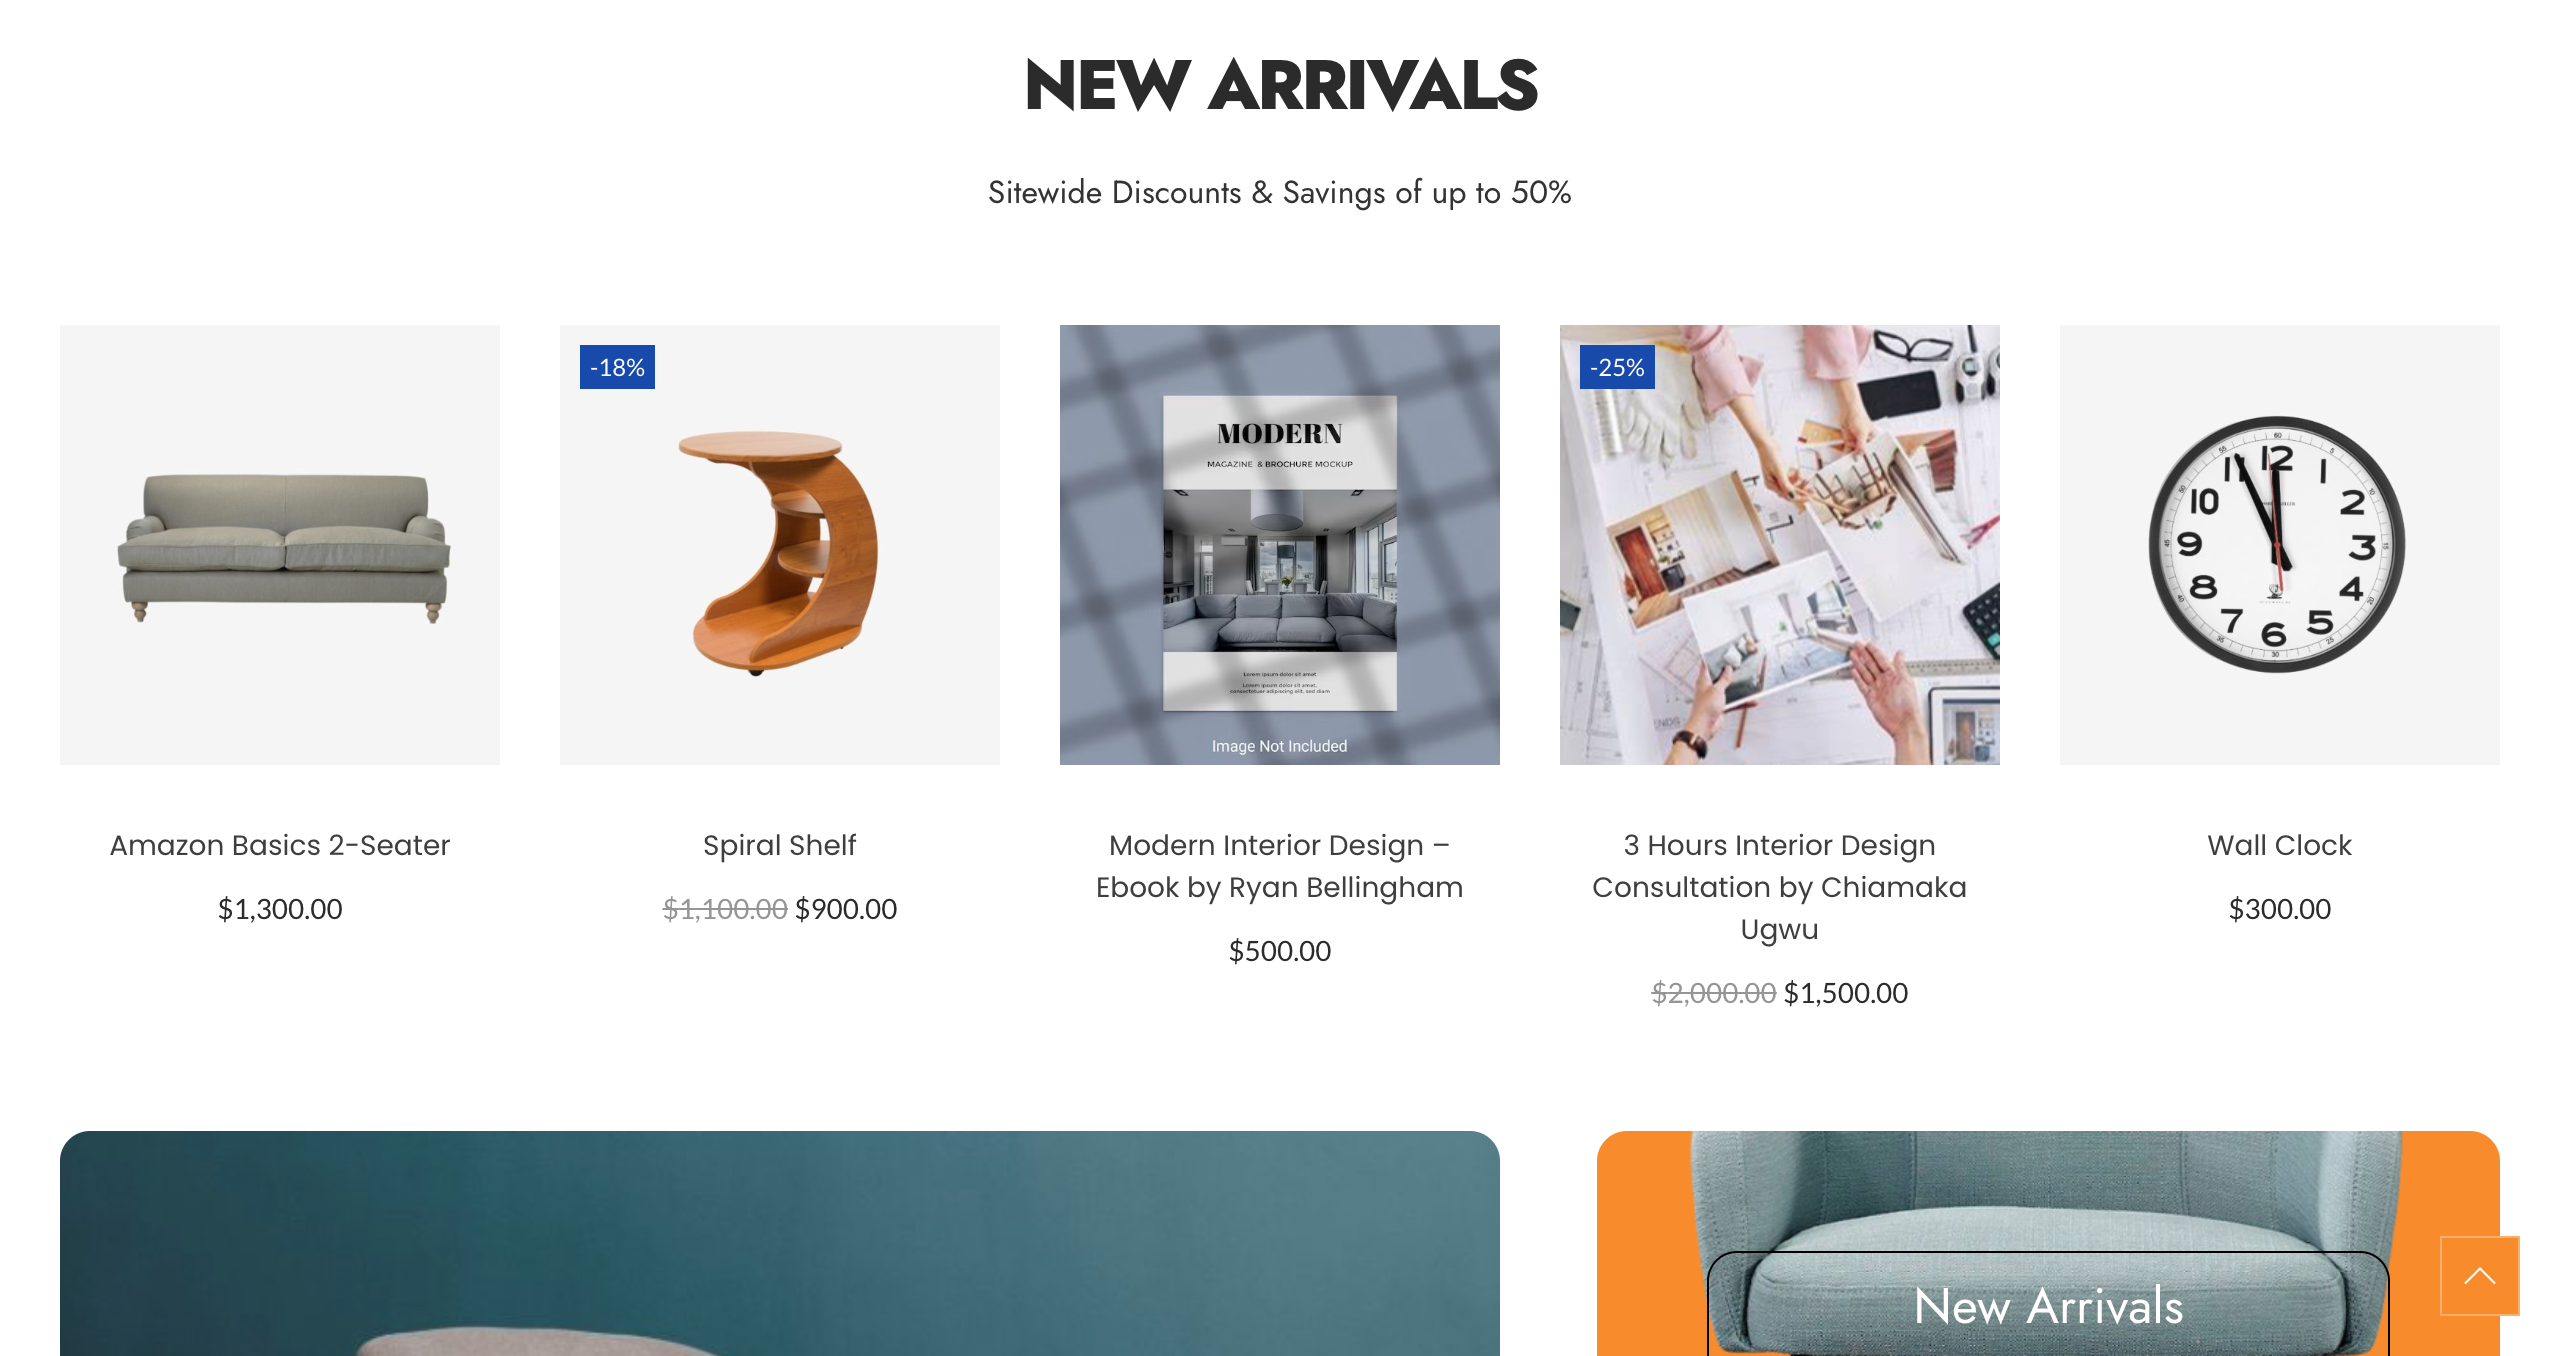Open Modern Interior Design Ebook title link

1280,866
